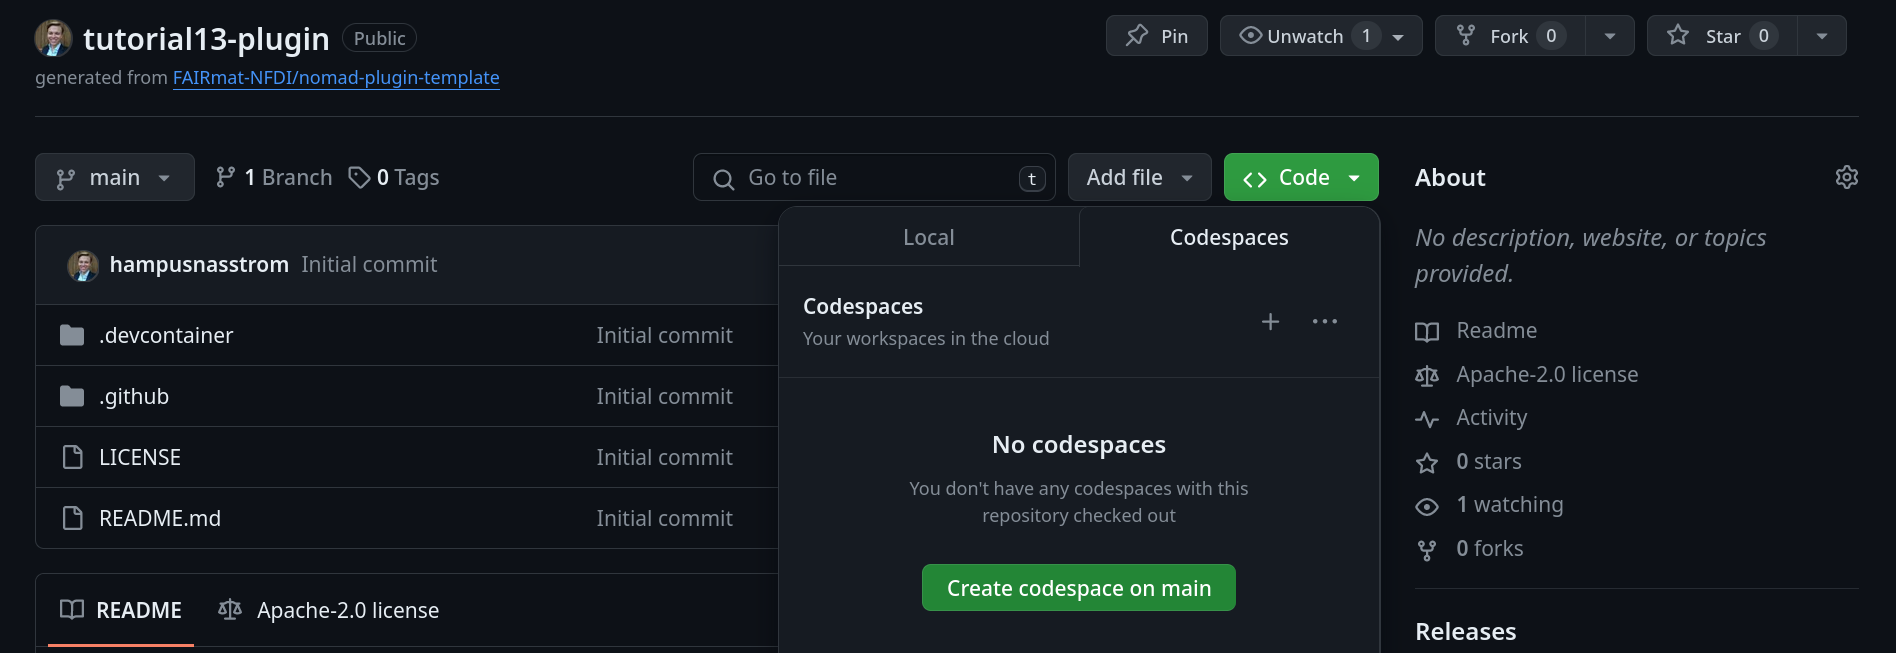This screenshot has width=1896, height=653.
Task: Expand the Star lists dropdown arrow
Action: [x=1822, y=36]
